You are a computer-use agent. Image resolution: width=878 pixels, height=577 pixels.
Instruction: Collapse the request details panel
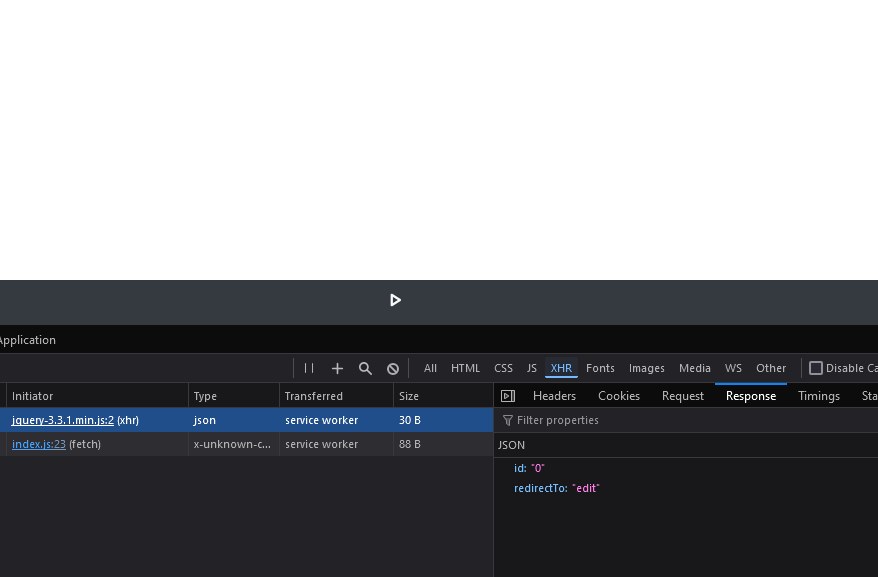point(507,396)
